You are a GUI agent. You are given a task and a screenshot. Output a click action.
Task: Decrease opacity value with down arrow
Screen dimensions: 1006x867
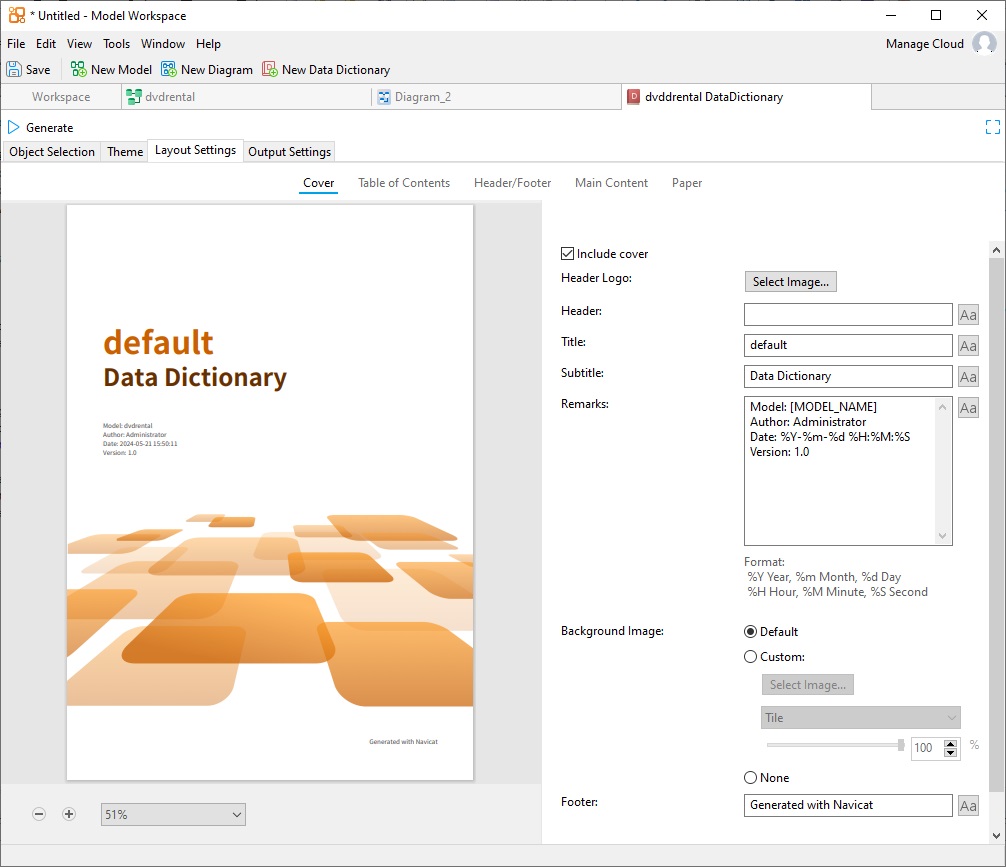[951, 752]
